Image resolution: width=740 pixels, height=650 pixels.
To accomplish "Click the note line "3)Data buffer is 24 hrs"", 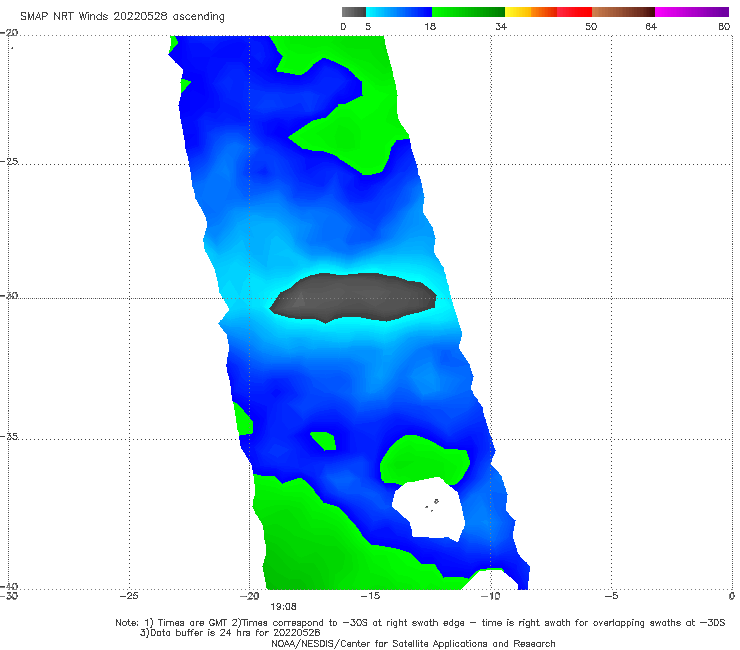I will 230,633.
